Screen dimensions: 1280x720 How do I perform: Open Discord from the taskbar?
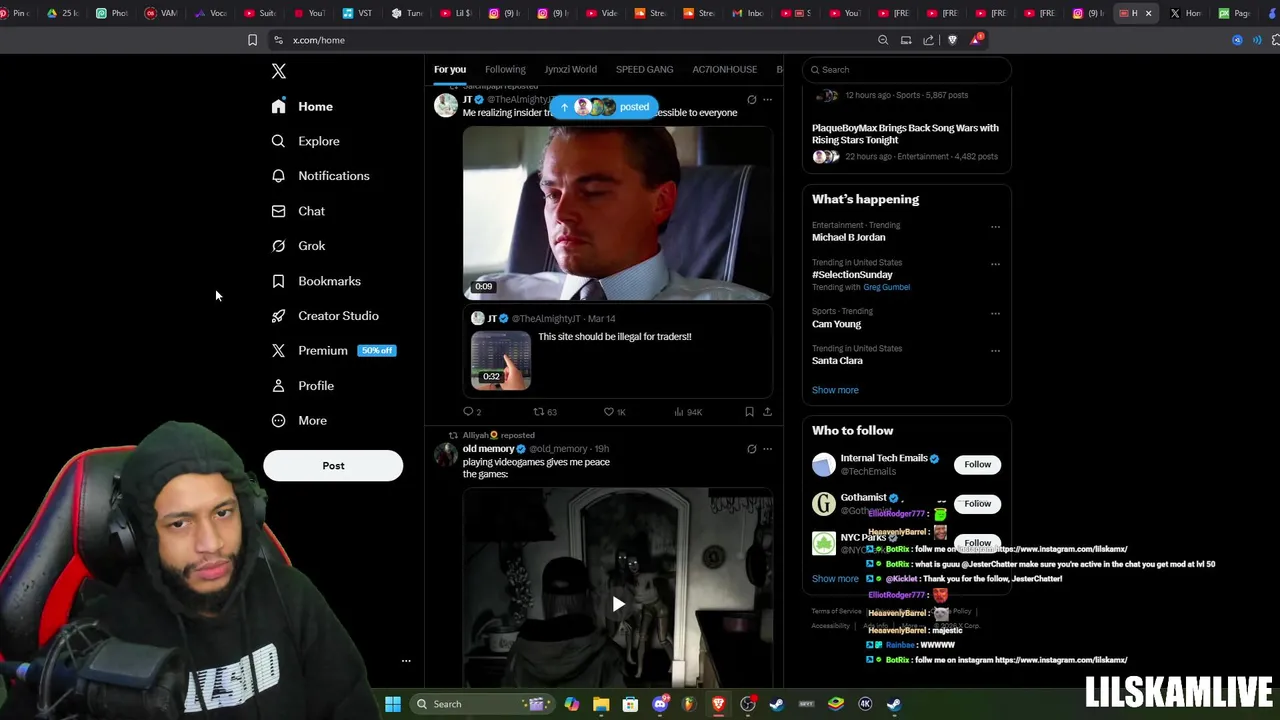(x=660, y=704)
